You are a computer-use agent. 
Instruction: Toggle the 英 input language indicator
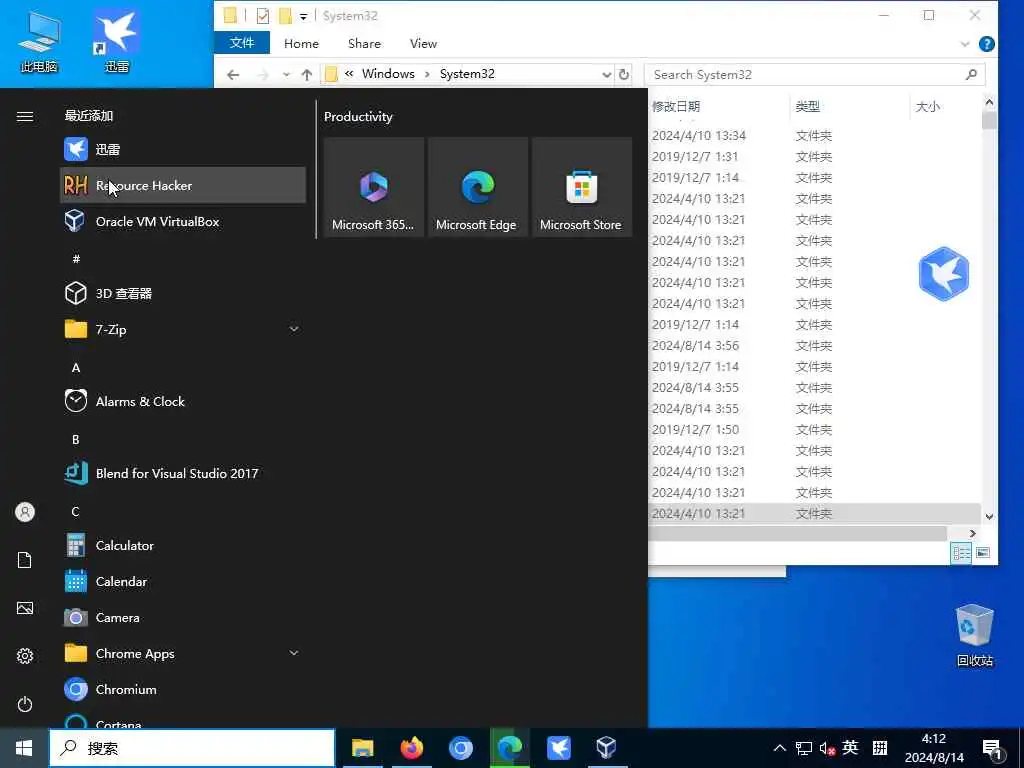tap(850, 748)
